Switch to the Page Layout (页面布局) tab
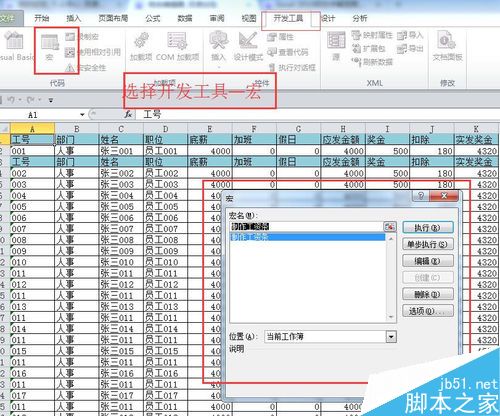 click(113, 18)
